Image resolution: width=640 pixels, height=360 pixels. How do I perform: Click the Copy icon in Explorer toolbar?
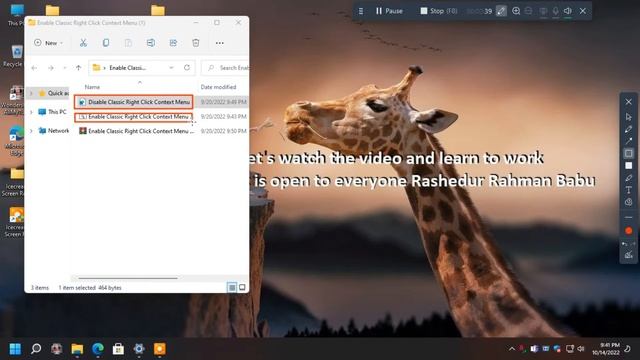[x=106, y=43]
